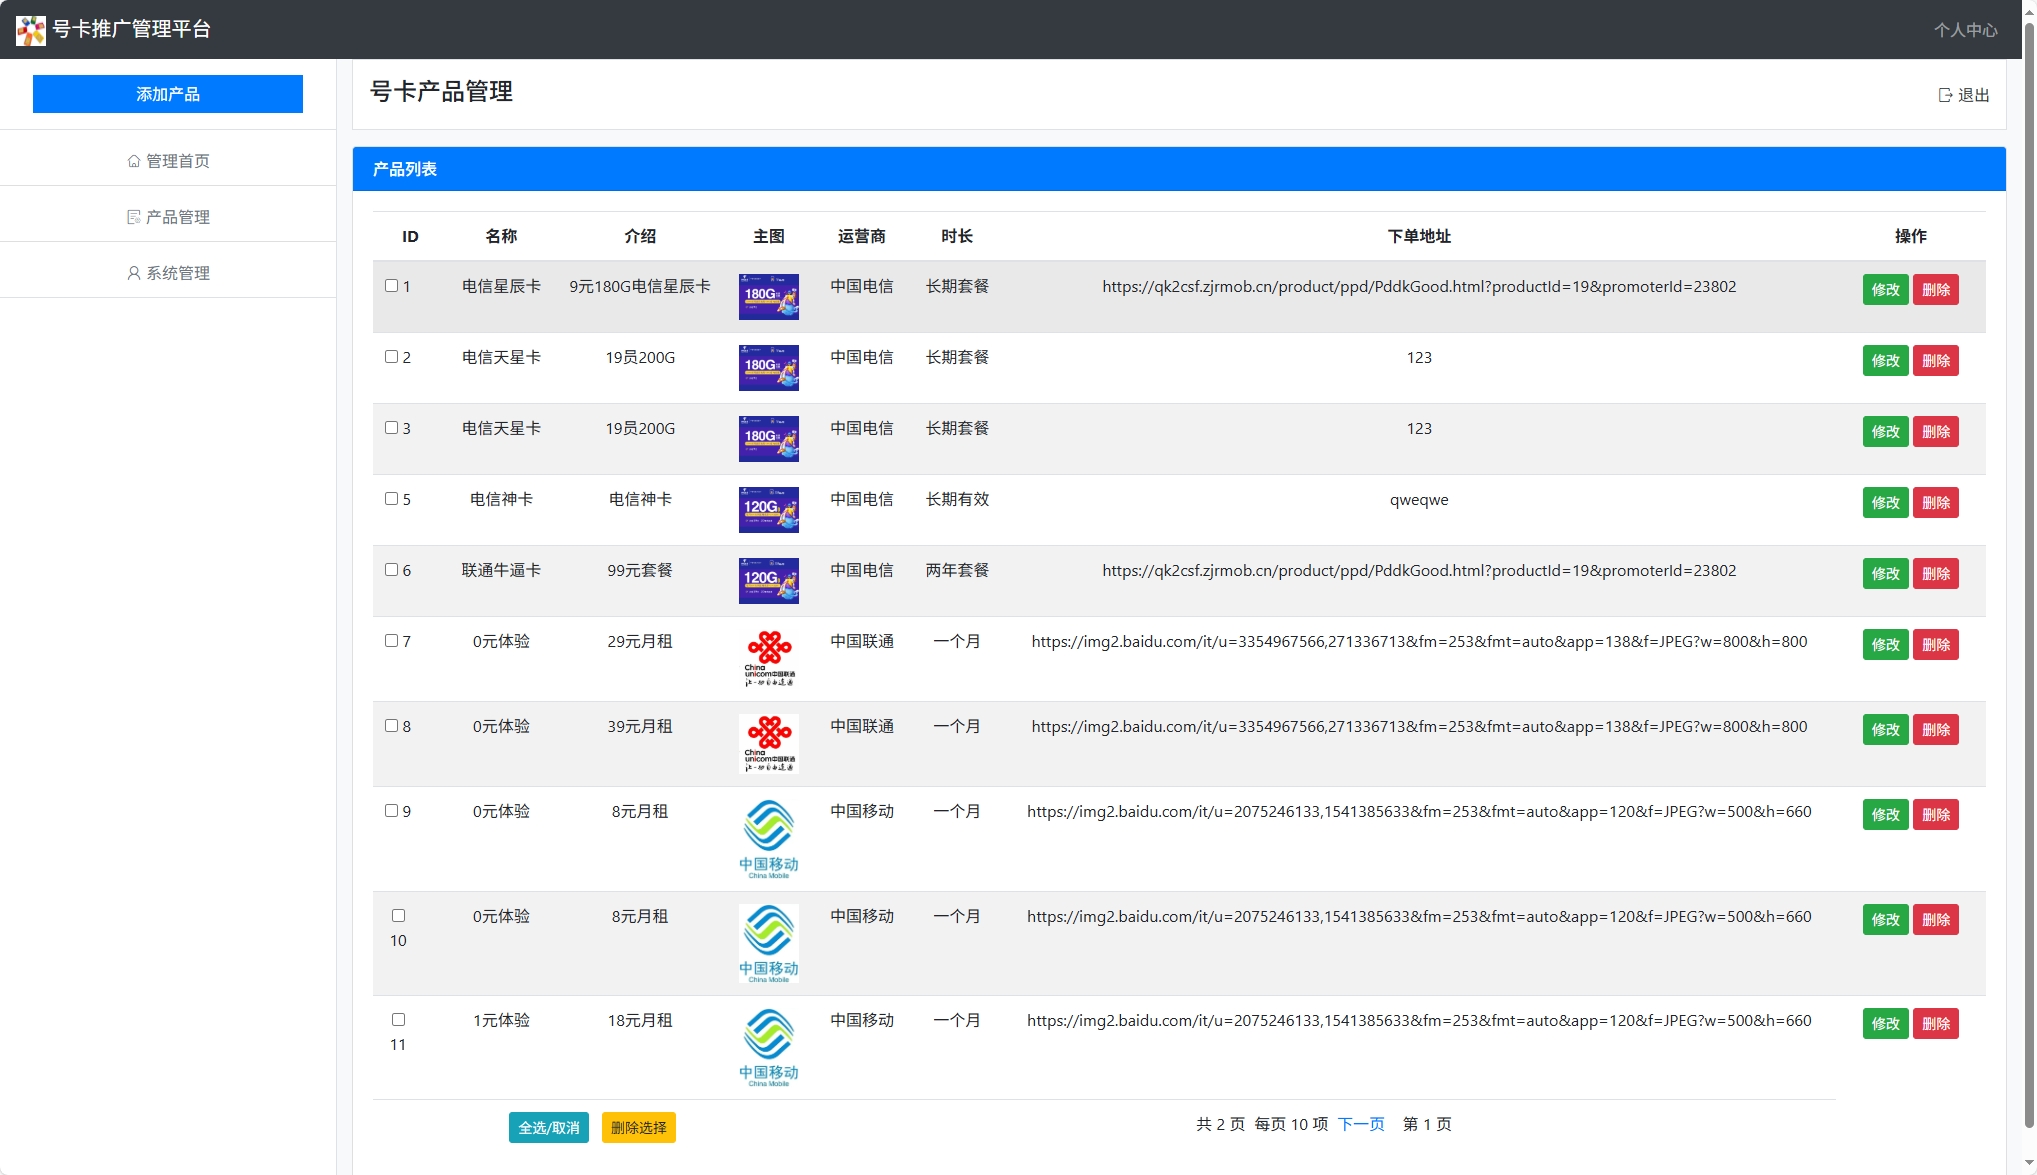
Task: Click the document icon beside 产品管理
Action: [134, 217]
